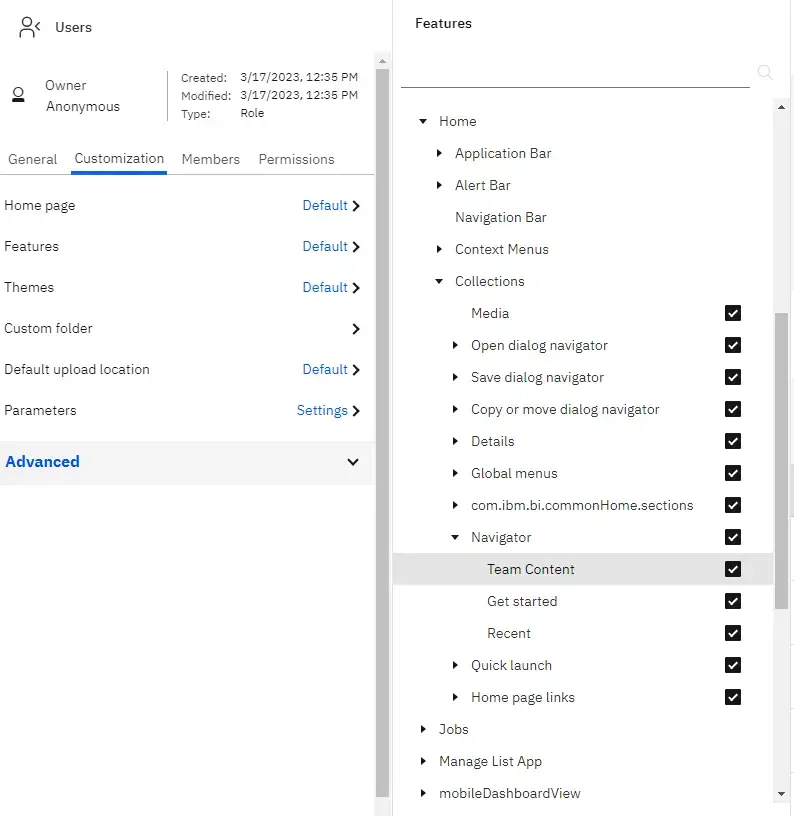Click the Owner profile icon
794x816 pixels.
pyautogui.click(x=18, y=95)
